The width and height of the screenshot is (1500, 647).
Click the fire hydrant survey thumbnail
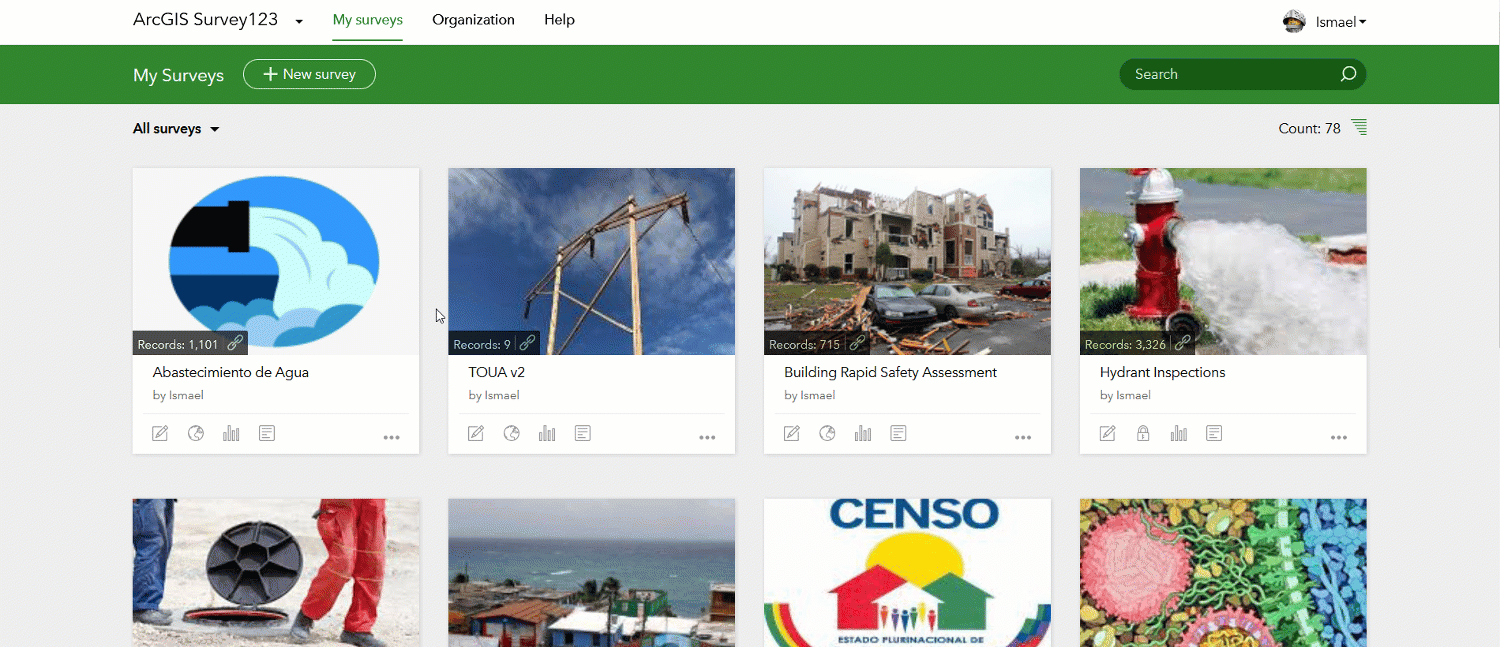tap(1223, 261)
